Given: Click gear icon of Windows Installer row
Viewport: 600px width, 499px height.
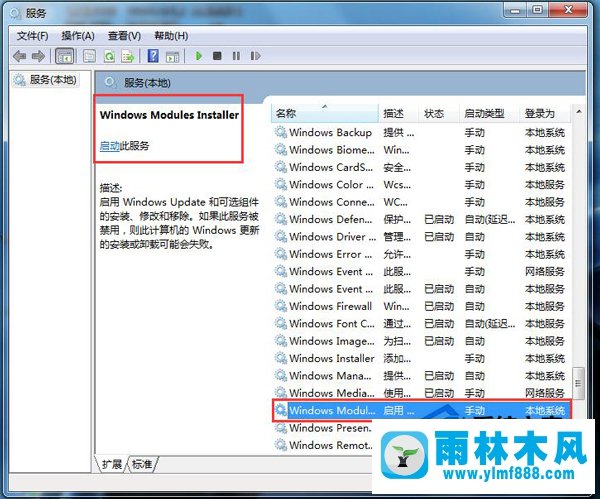Looking at the screenshot, I should click(281, 358).
